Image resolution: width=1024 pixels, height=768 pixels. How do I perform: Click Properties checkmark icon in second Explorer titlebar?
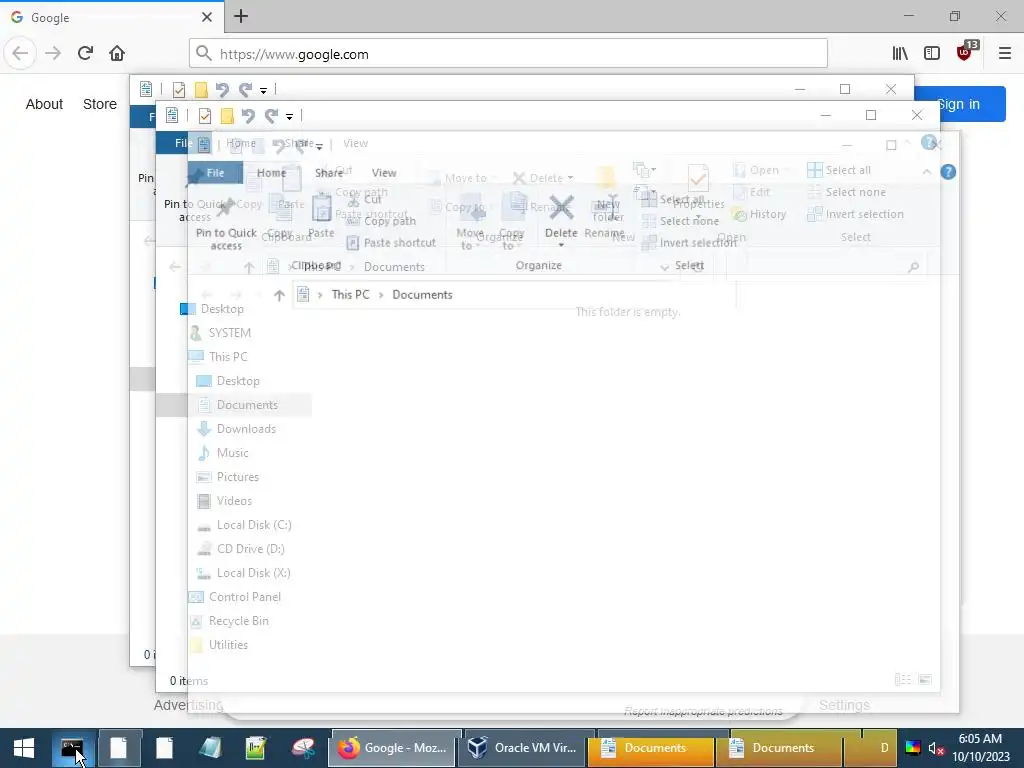(x=204, y=116)
